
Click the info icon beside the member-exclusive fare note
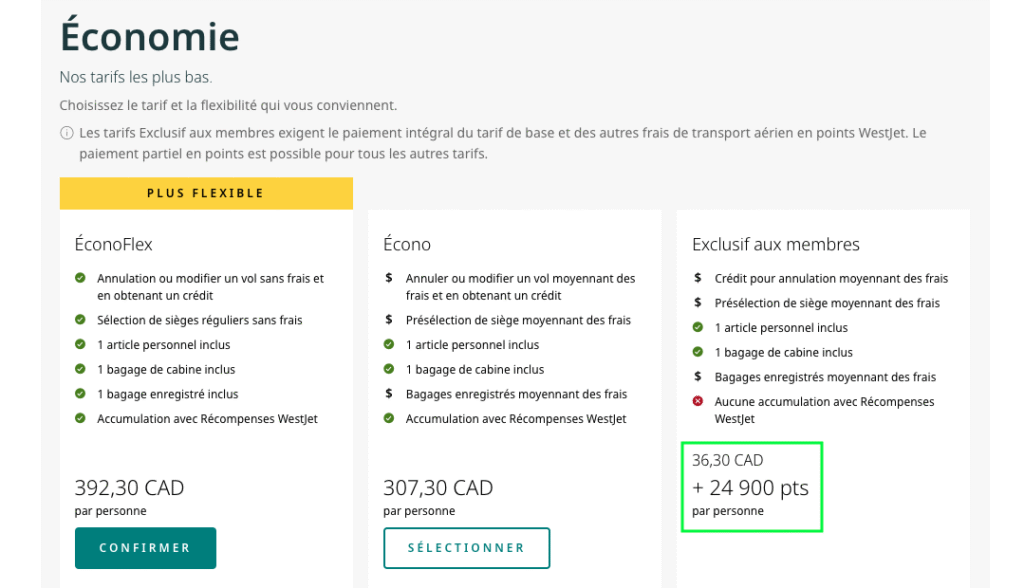pos(67,133)
